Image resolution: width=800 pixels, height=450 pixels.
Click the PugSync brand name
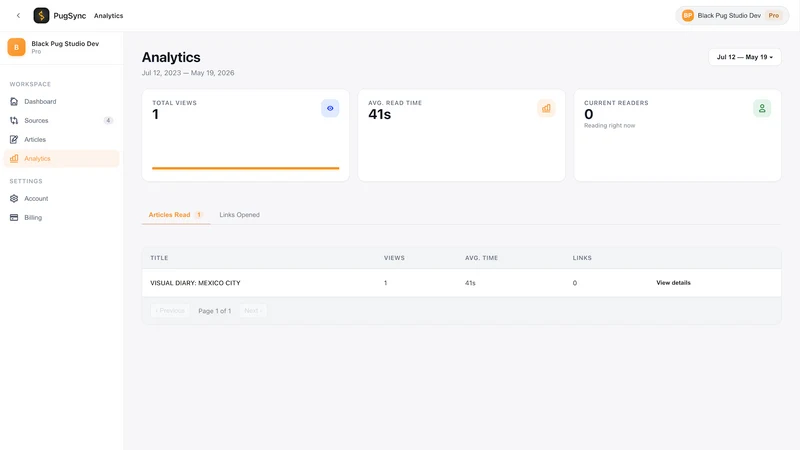pyautogui.click(x=70, y=16)
